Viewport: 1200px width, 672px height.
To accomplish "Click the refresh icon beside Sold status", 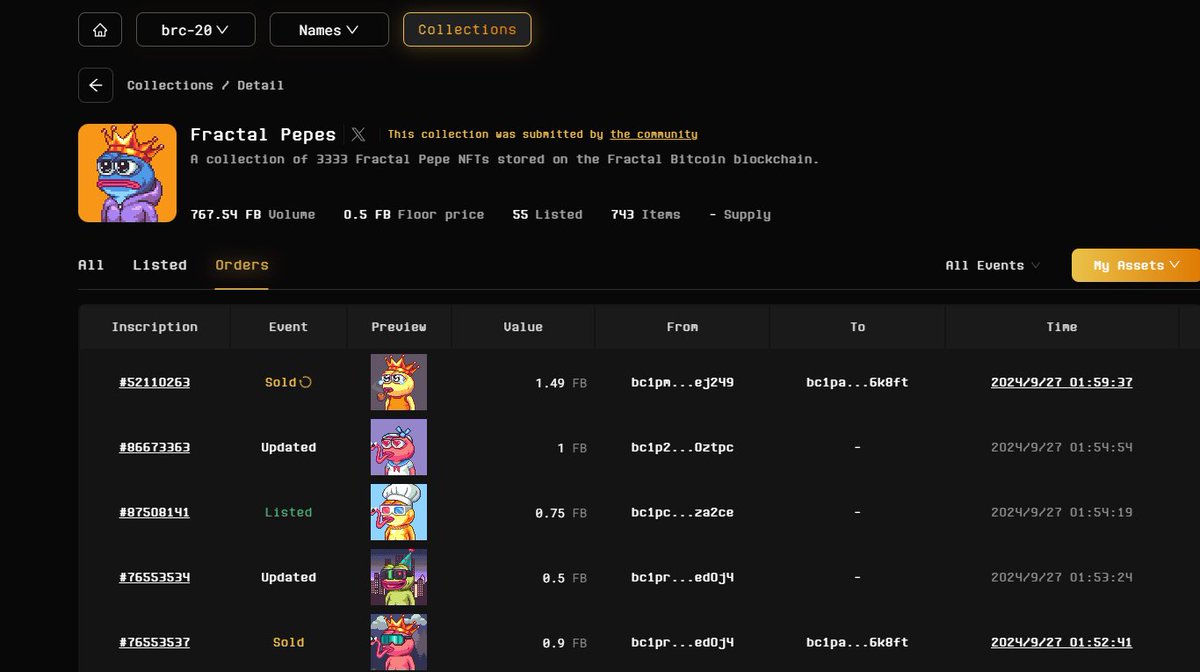I will [x=305, y=382].
